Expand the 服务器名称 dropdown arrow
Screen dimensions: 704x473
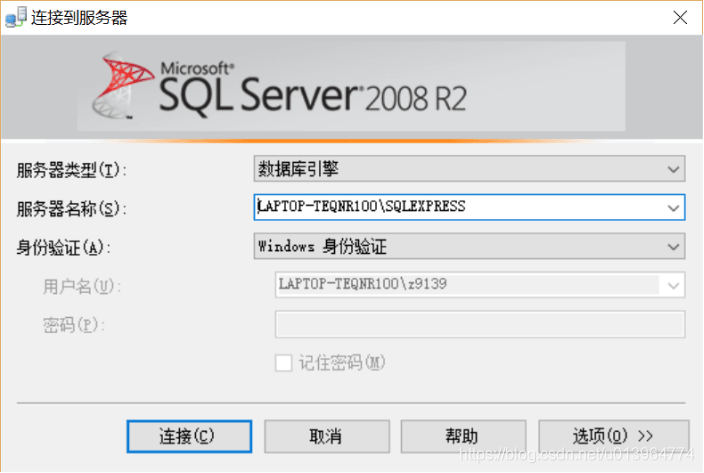coord(673,208)
